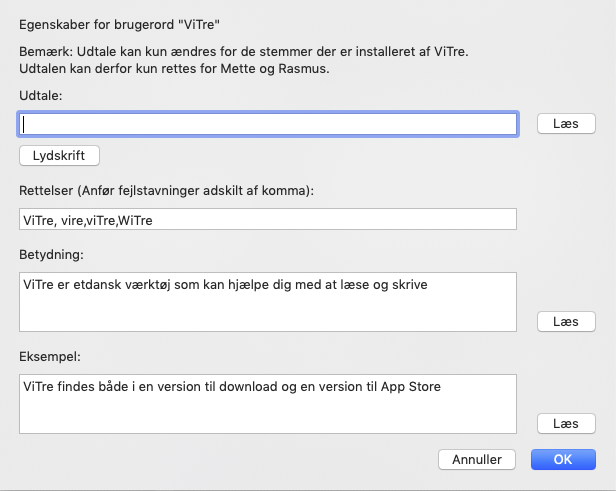Image resolution: width=616 pixels, height=491 pixels.
Task: Click the "Udtale:" label
Action: (41, 95)
